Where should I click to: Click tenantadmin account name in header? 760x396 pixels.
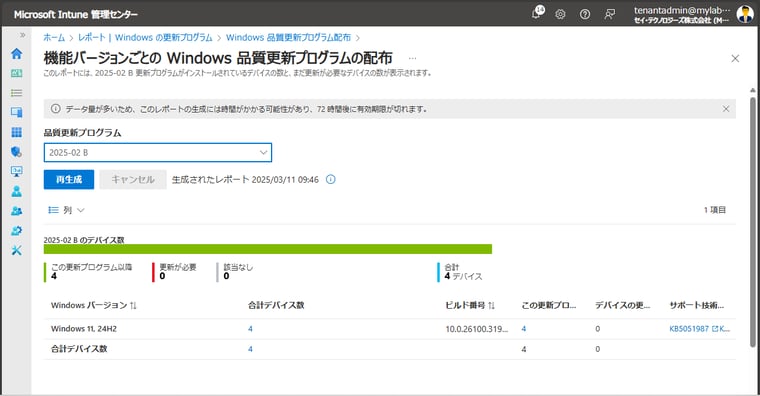pos(681,10)
